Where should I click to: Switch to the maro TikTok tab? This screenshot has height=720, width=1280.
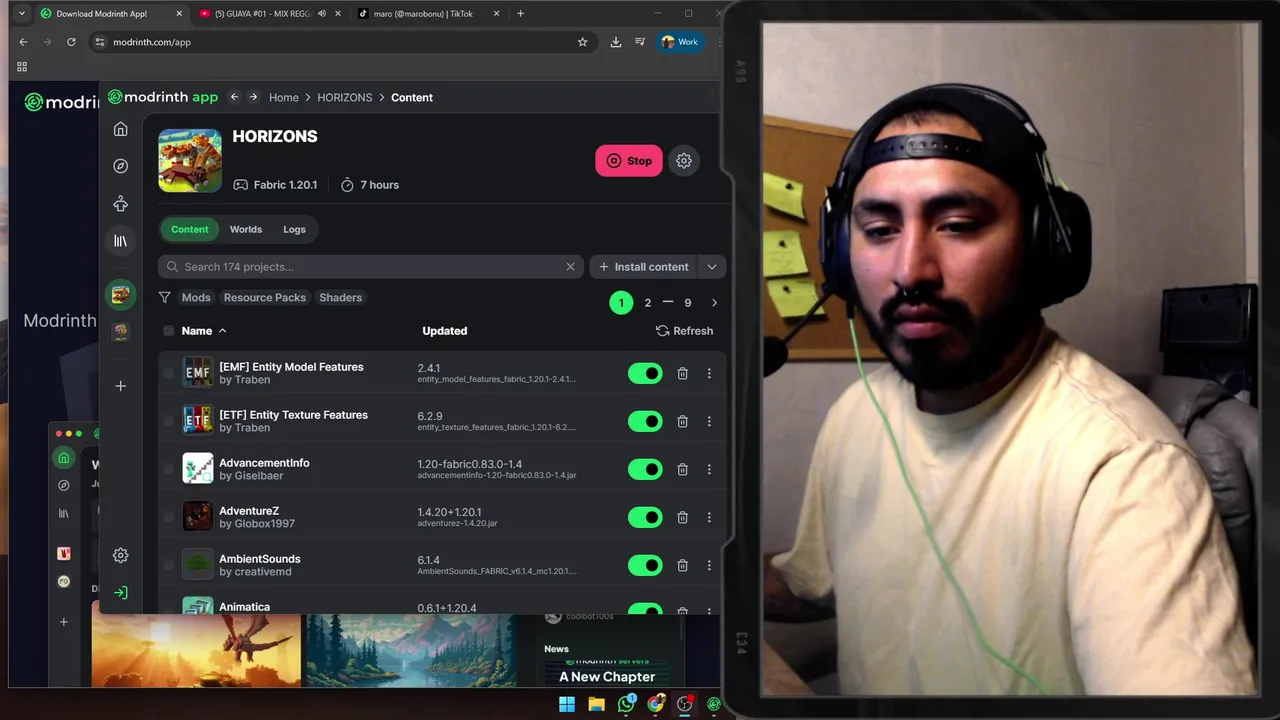[423, 14]
